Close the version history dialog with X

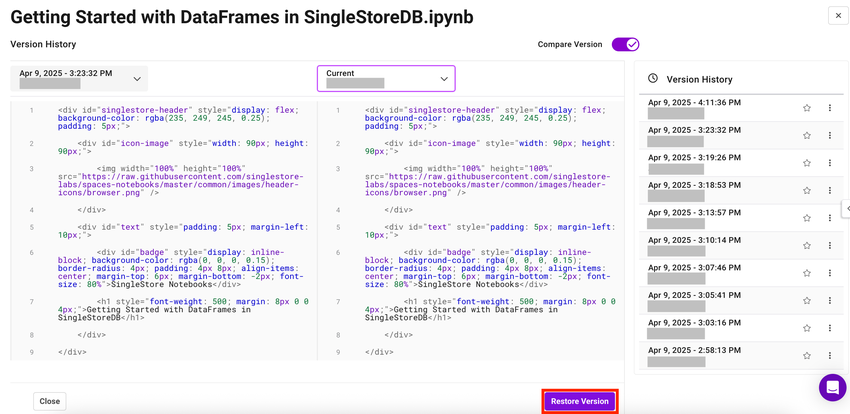(838, 16)
